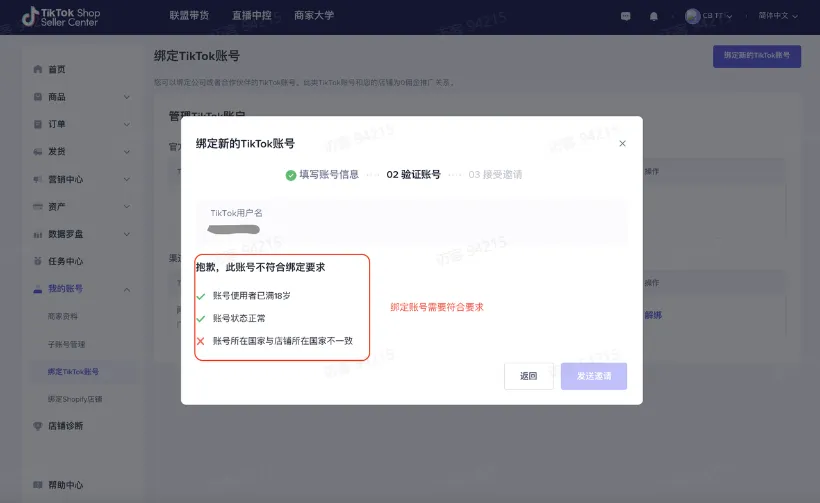Click the 发送邀请 button

(x=594, y=376)
